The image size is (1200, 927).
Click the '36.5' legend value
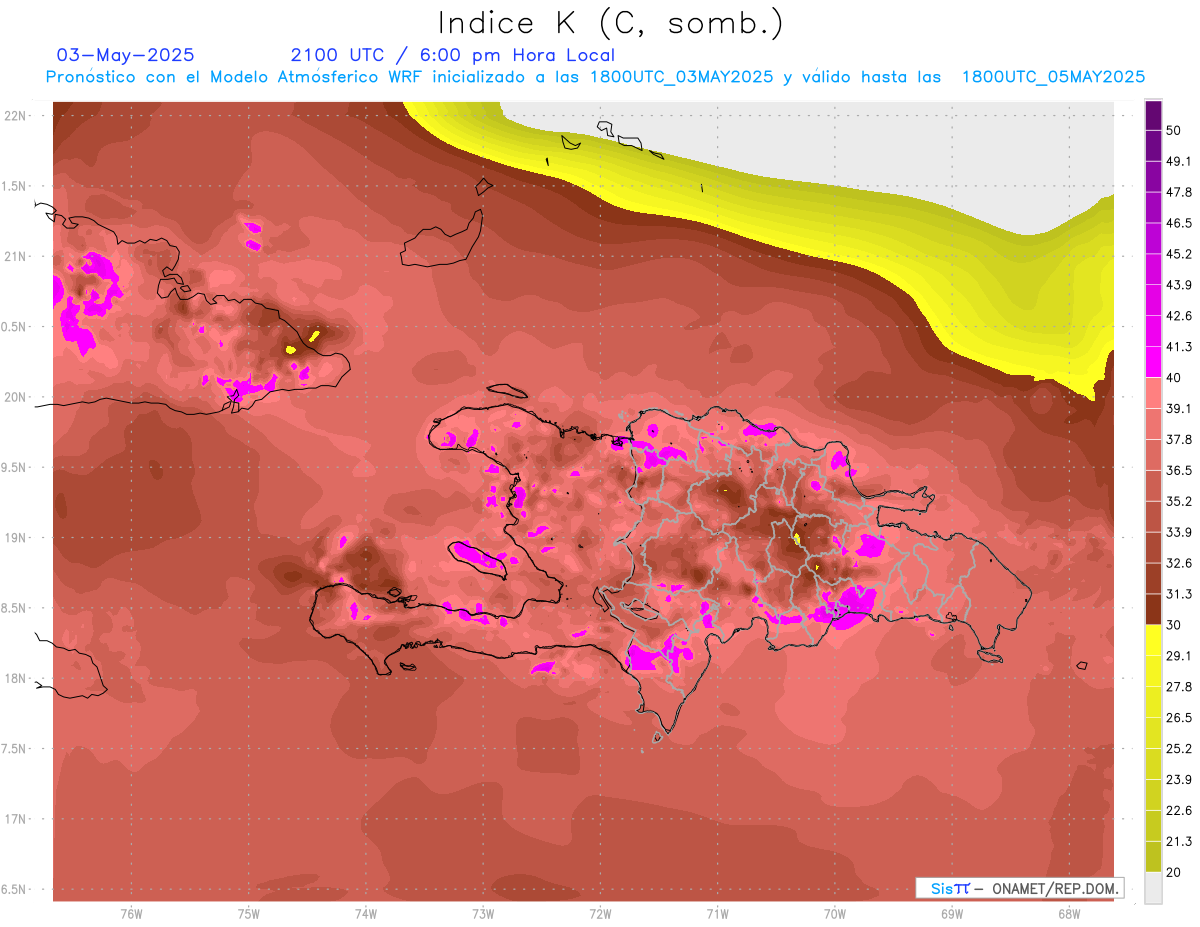pyautogui.click(x=1178, y=470)
